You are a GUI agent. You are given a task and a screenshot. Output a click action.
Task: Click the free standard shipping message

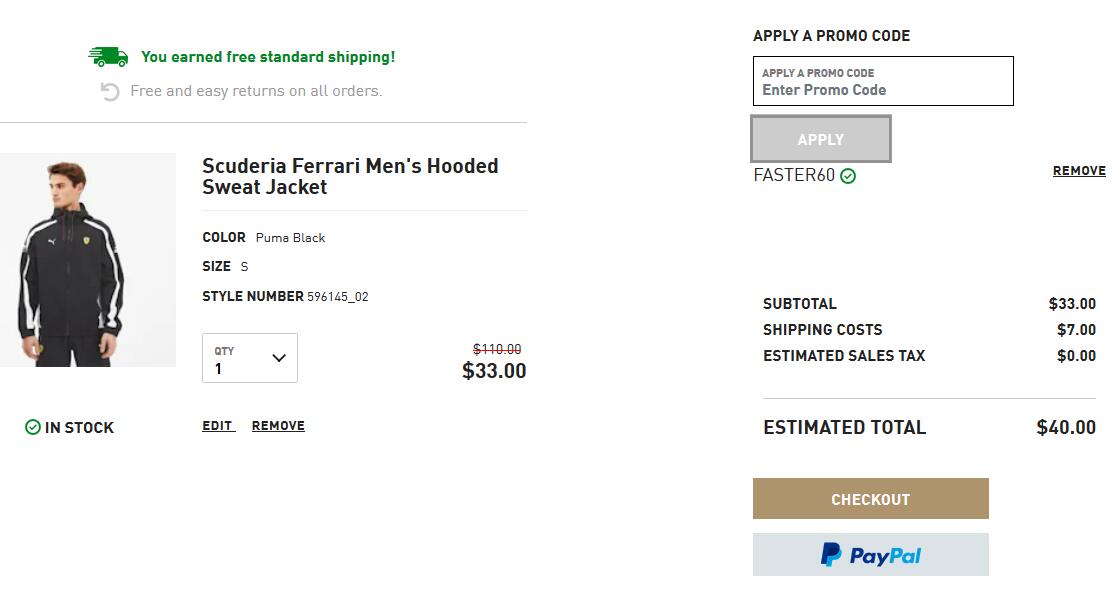click(268, 57)
